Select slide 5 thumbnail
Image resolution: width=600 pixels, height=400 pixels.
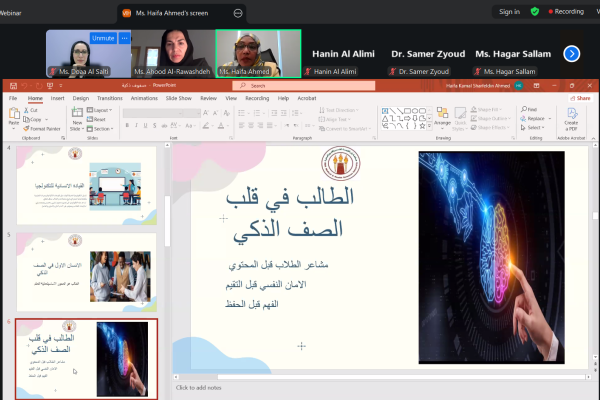click(86, 272)
